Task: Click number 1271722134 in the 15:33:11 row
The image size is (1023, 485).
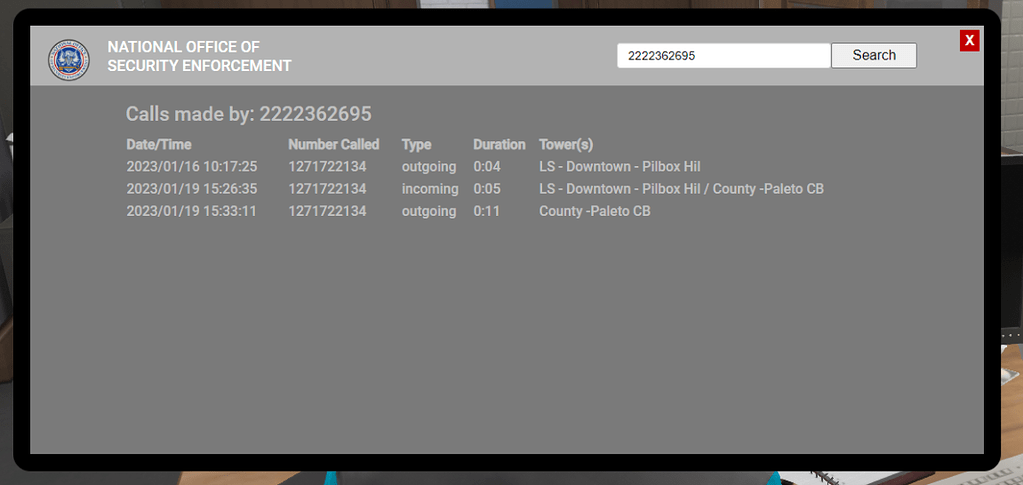Action: point(328,211)
